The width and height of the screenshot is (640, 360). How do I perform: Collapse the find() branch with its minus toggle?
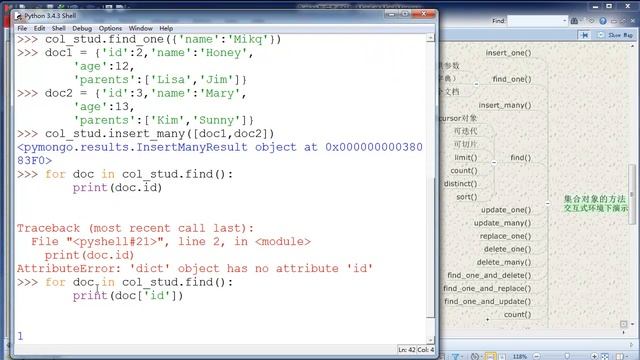[x=494, y=162]
